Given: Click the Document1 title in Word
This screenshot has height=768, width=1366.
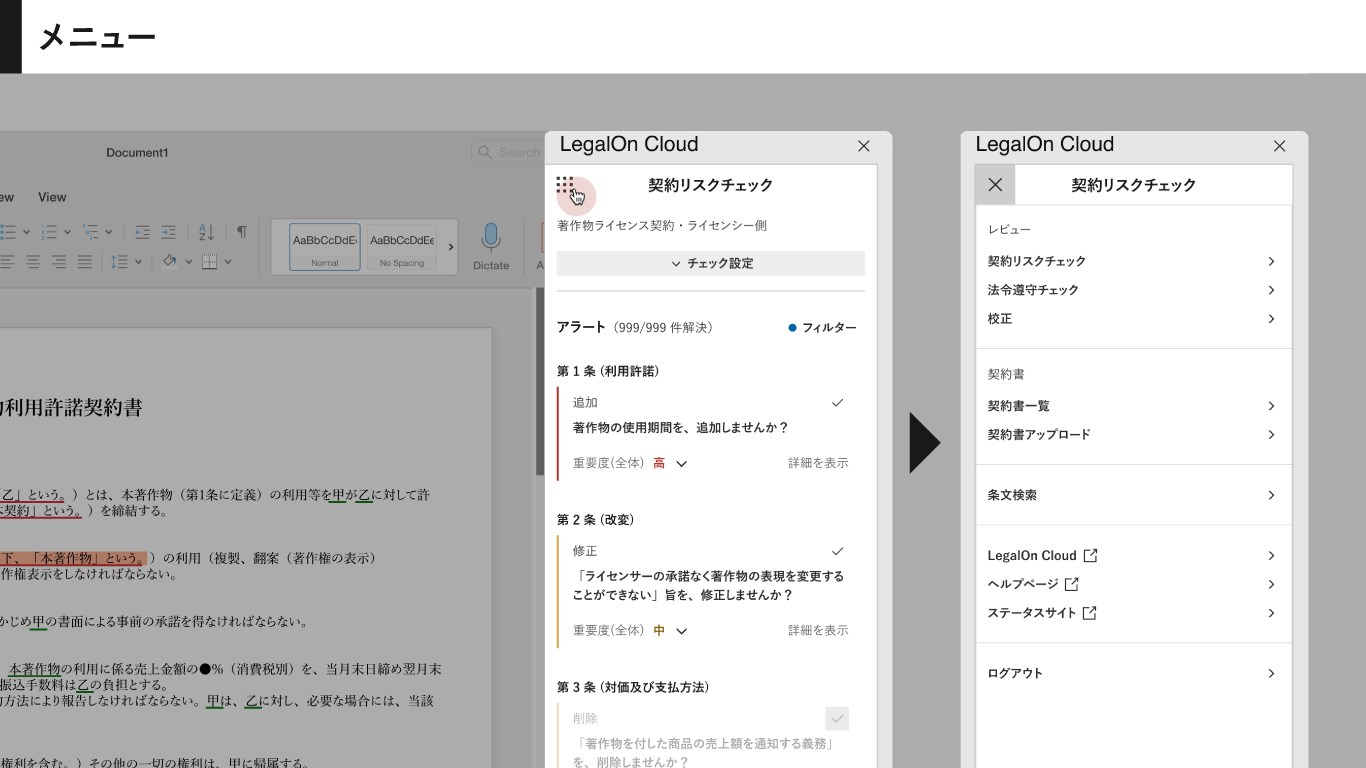Looking at the screenshot, I should [x=138, y=153].
